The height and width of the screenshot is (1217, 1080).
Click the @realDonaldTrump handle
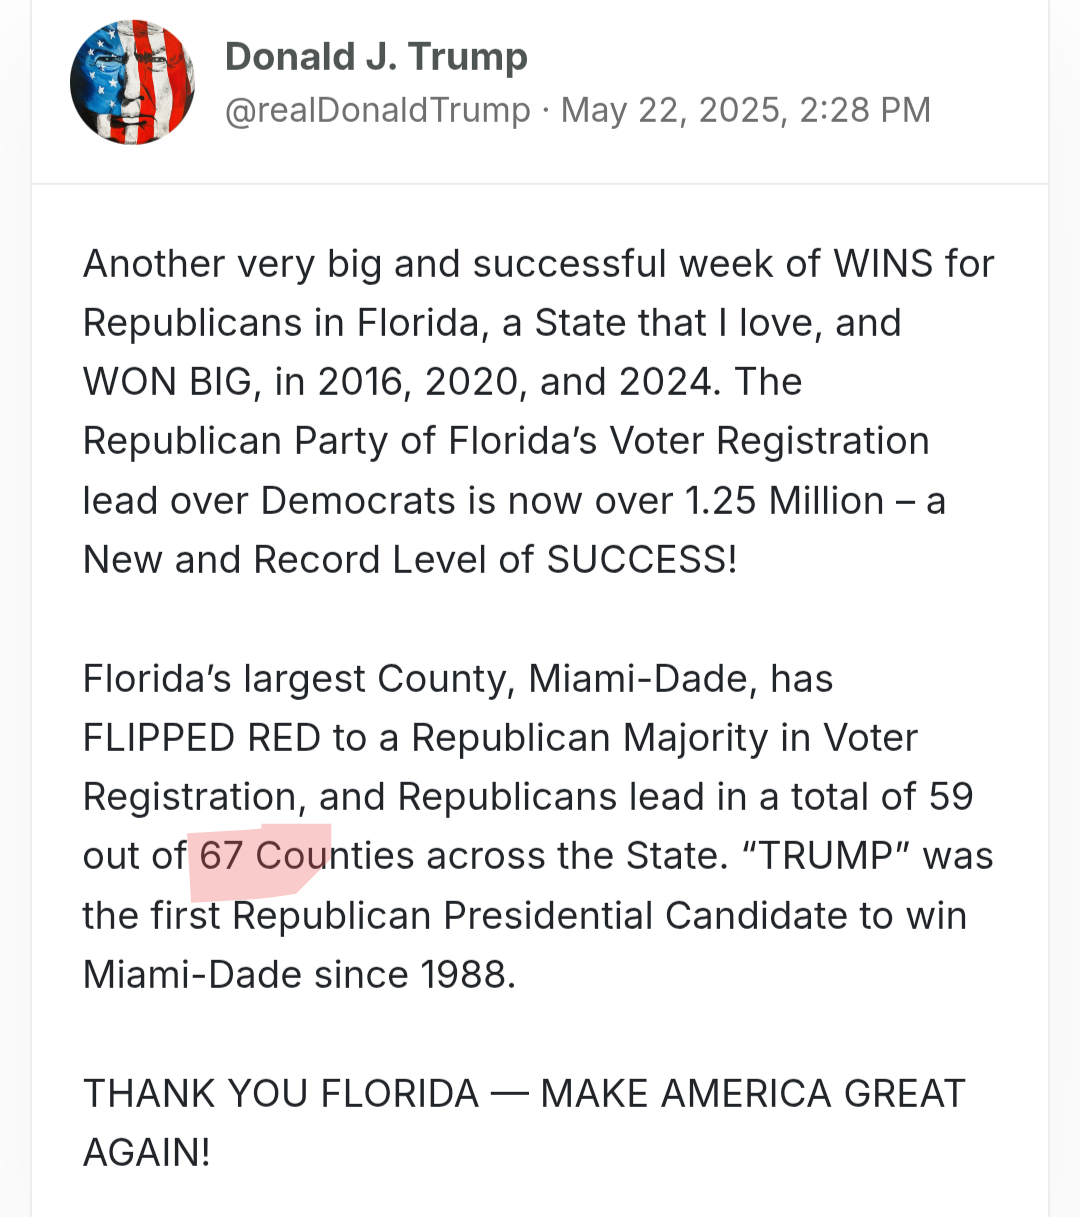point(377,110)
